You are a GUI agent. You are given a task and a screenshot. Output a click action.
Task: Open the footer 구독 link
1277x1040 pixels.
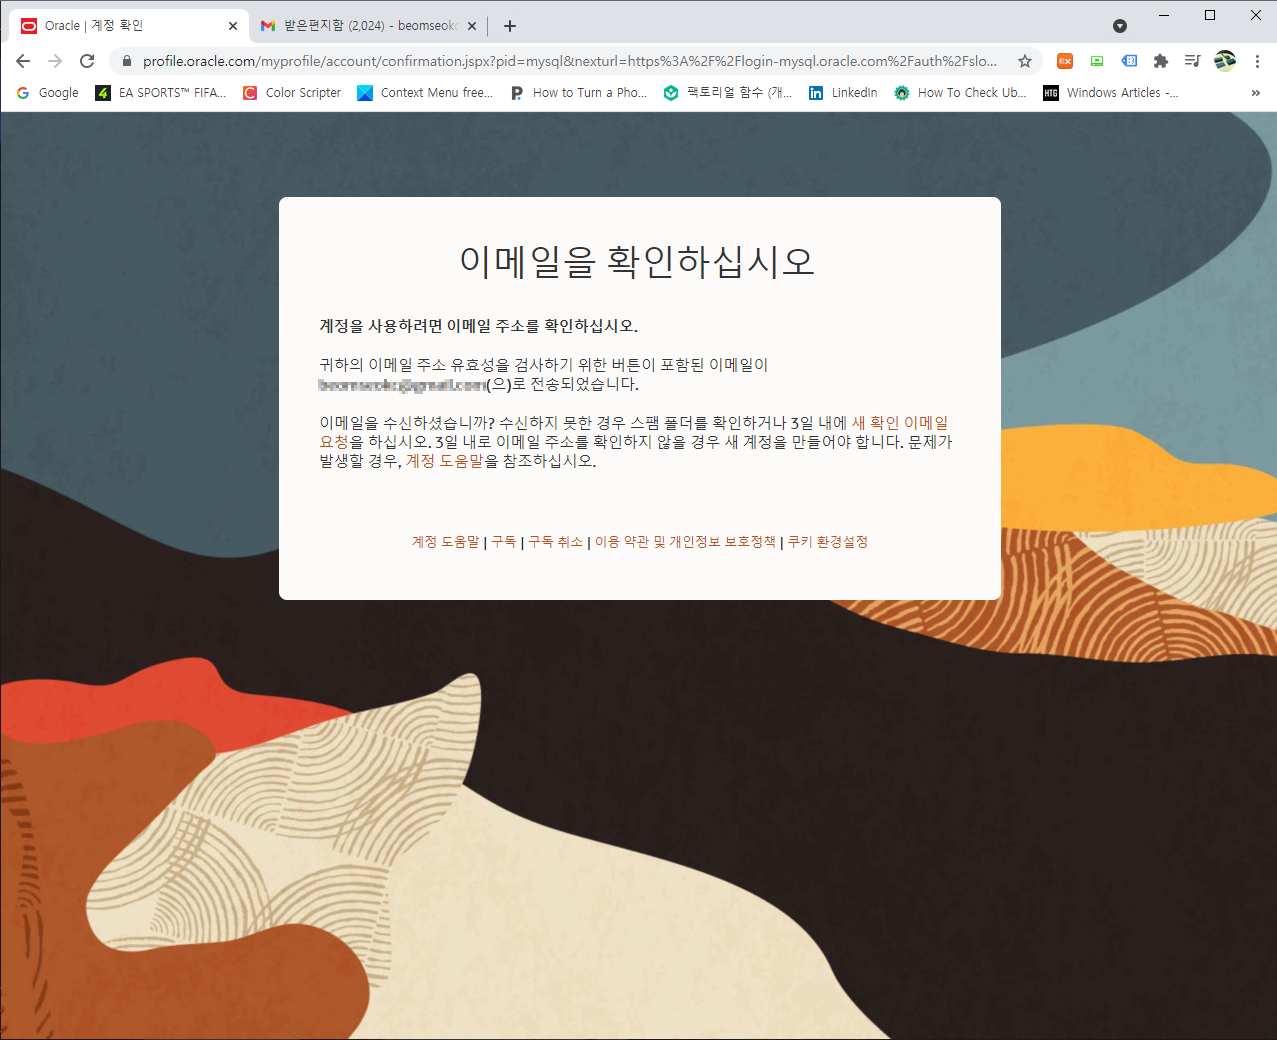(504, 541)
